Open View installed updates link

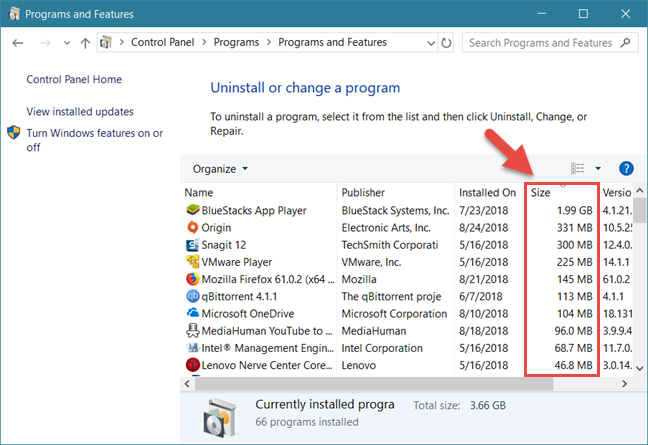pyautogui.click(x=80, y=112)
